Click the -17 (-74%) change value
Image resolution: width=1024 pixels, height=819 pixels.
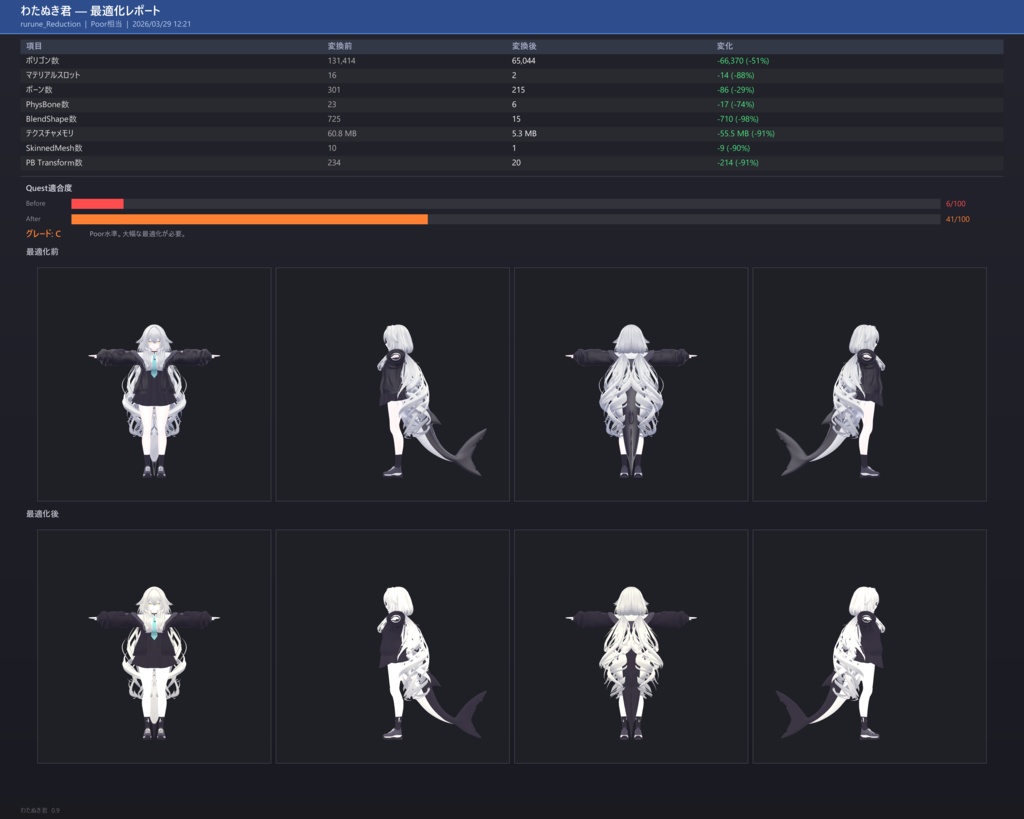tap(735, 104)
